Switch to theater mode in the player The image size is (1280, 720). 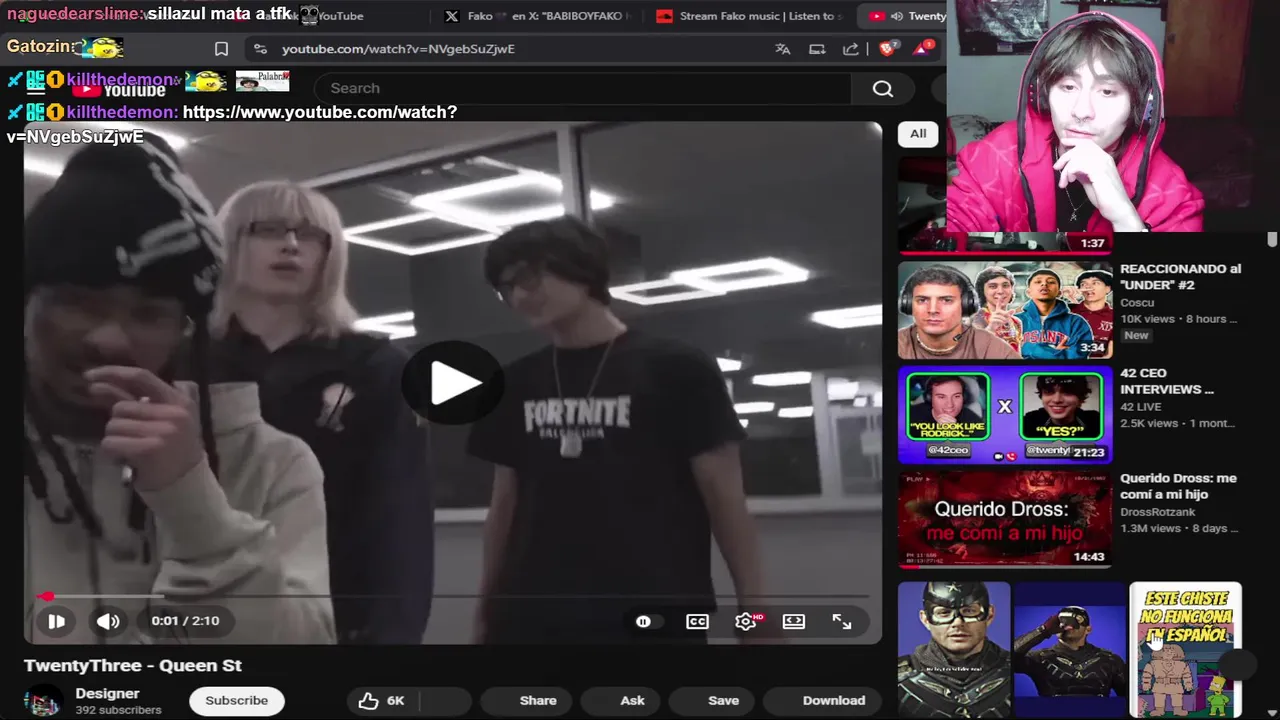(794, 621)
